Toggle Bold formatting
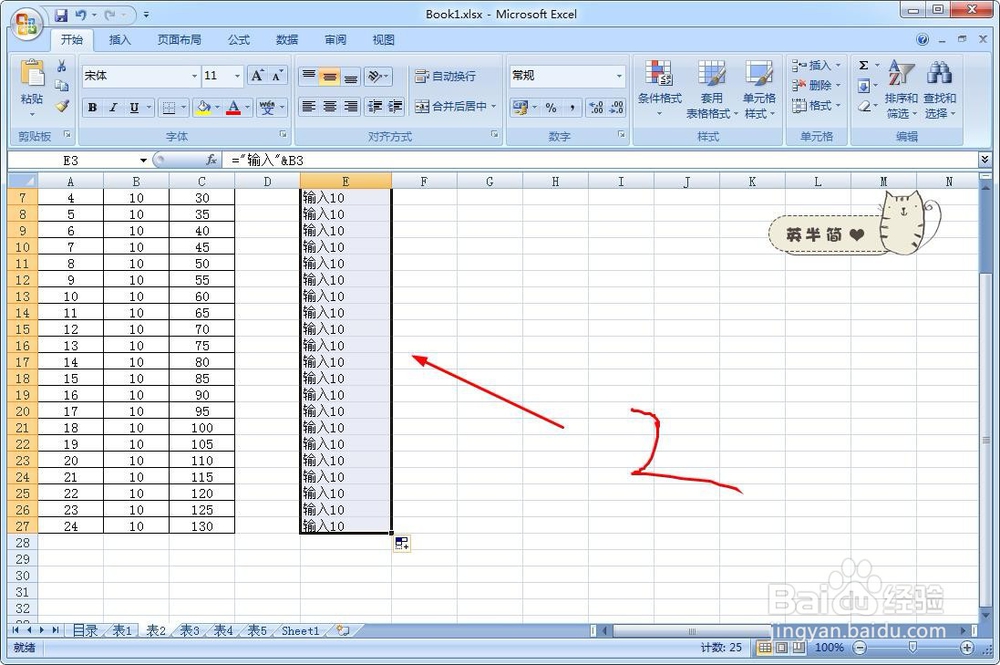Image resolution: width=1000 pixels, height=665 pixels. pyautogui.click(x=92, y=107)
